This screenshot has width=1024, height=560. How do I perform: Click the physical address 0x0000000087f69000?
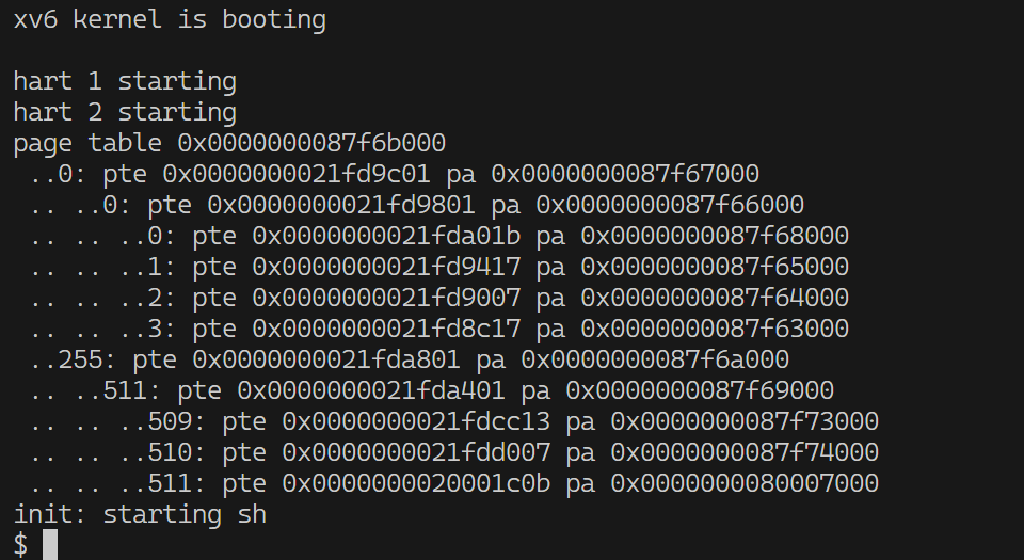[700, 391]
